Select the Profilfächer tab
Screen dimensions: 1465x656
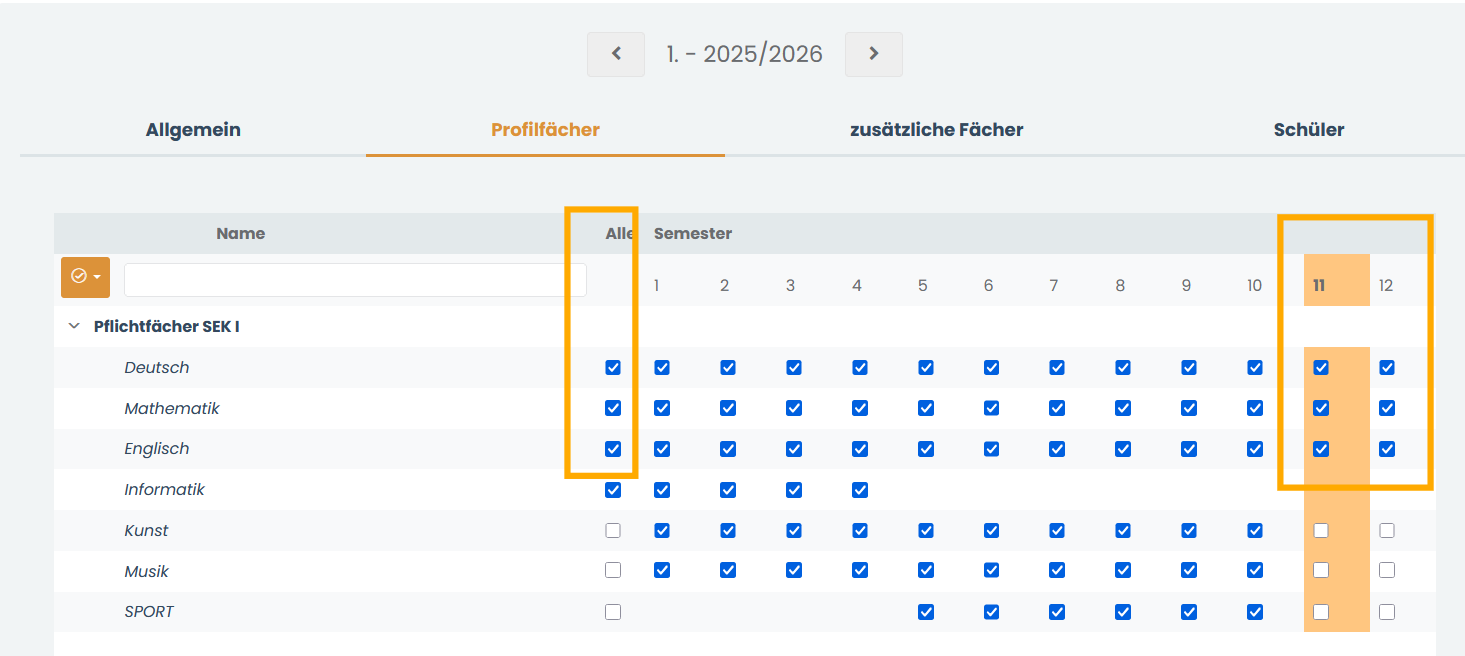(545, 130)
